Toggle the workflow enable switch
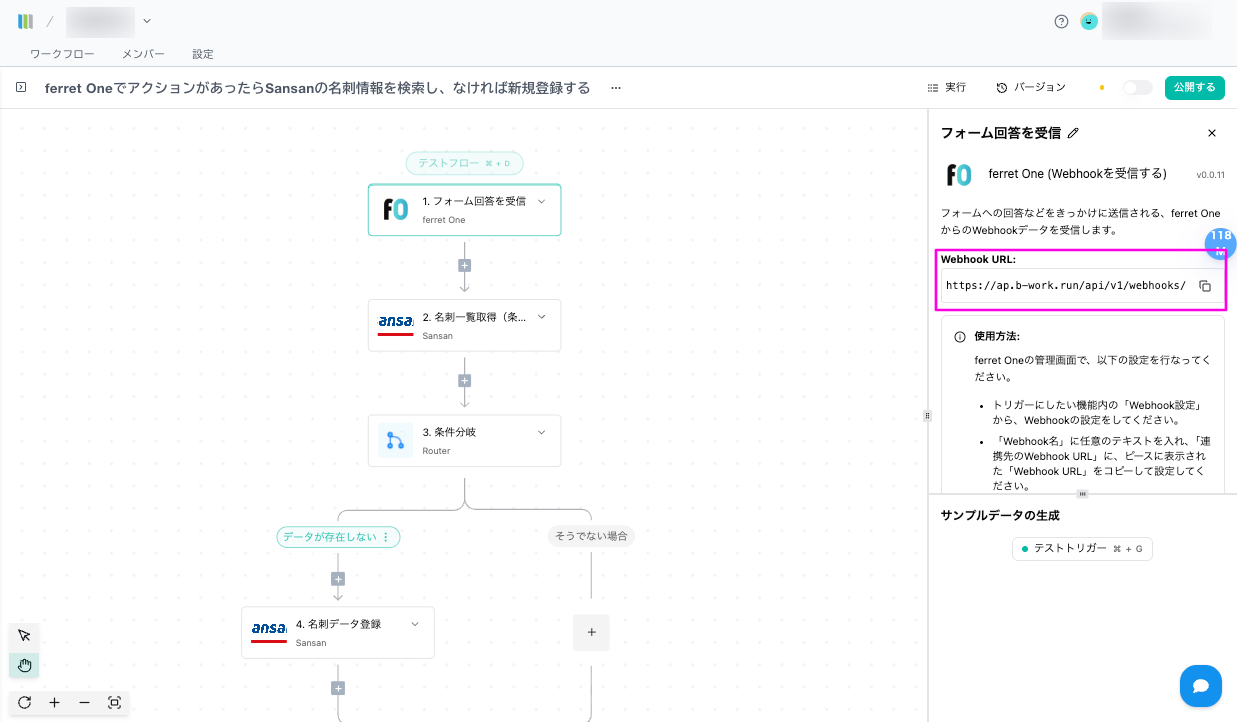The height and width of the screenshot is (722, 1237). 1137,88
